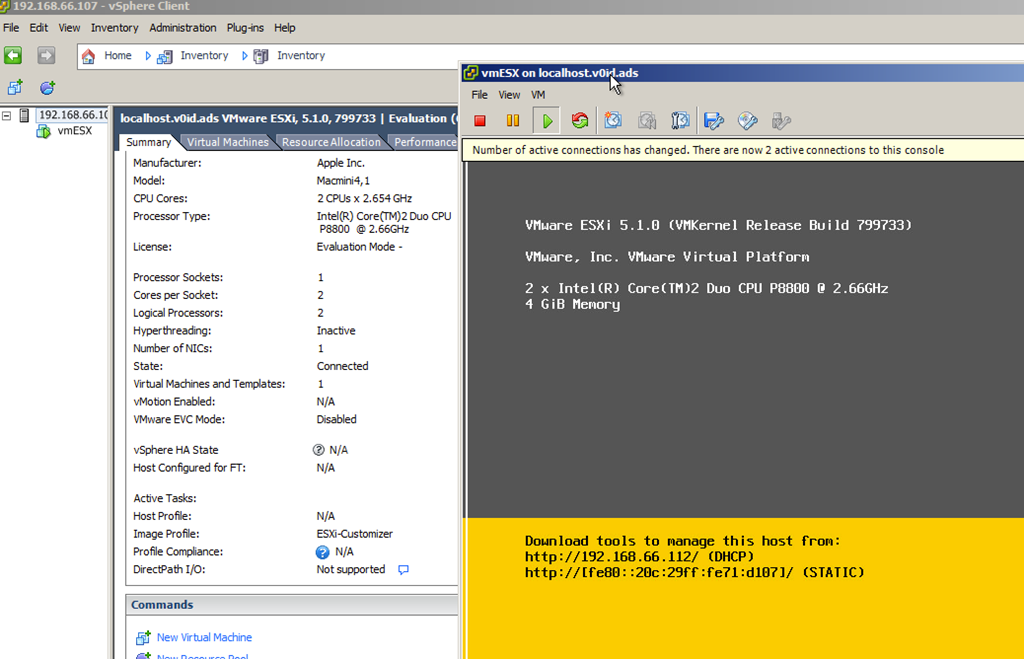
Task: Click the green back navigation arrow
Action: click(13, 56)
